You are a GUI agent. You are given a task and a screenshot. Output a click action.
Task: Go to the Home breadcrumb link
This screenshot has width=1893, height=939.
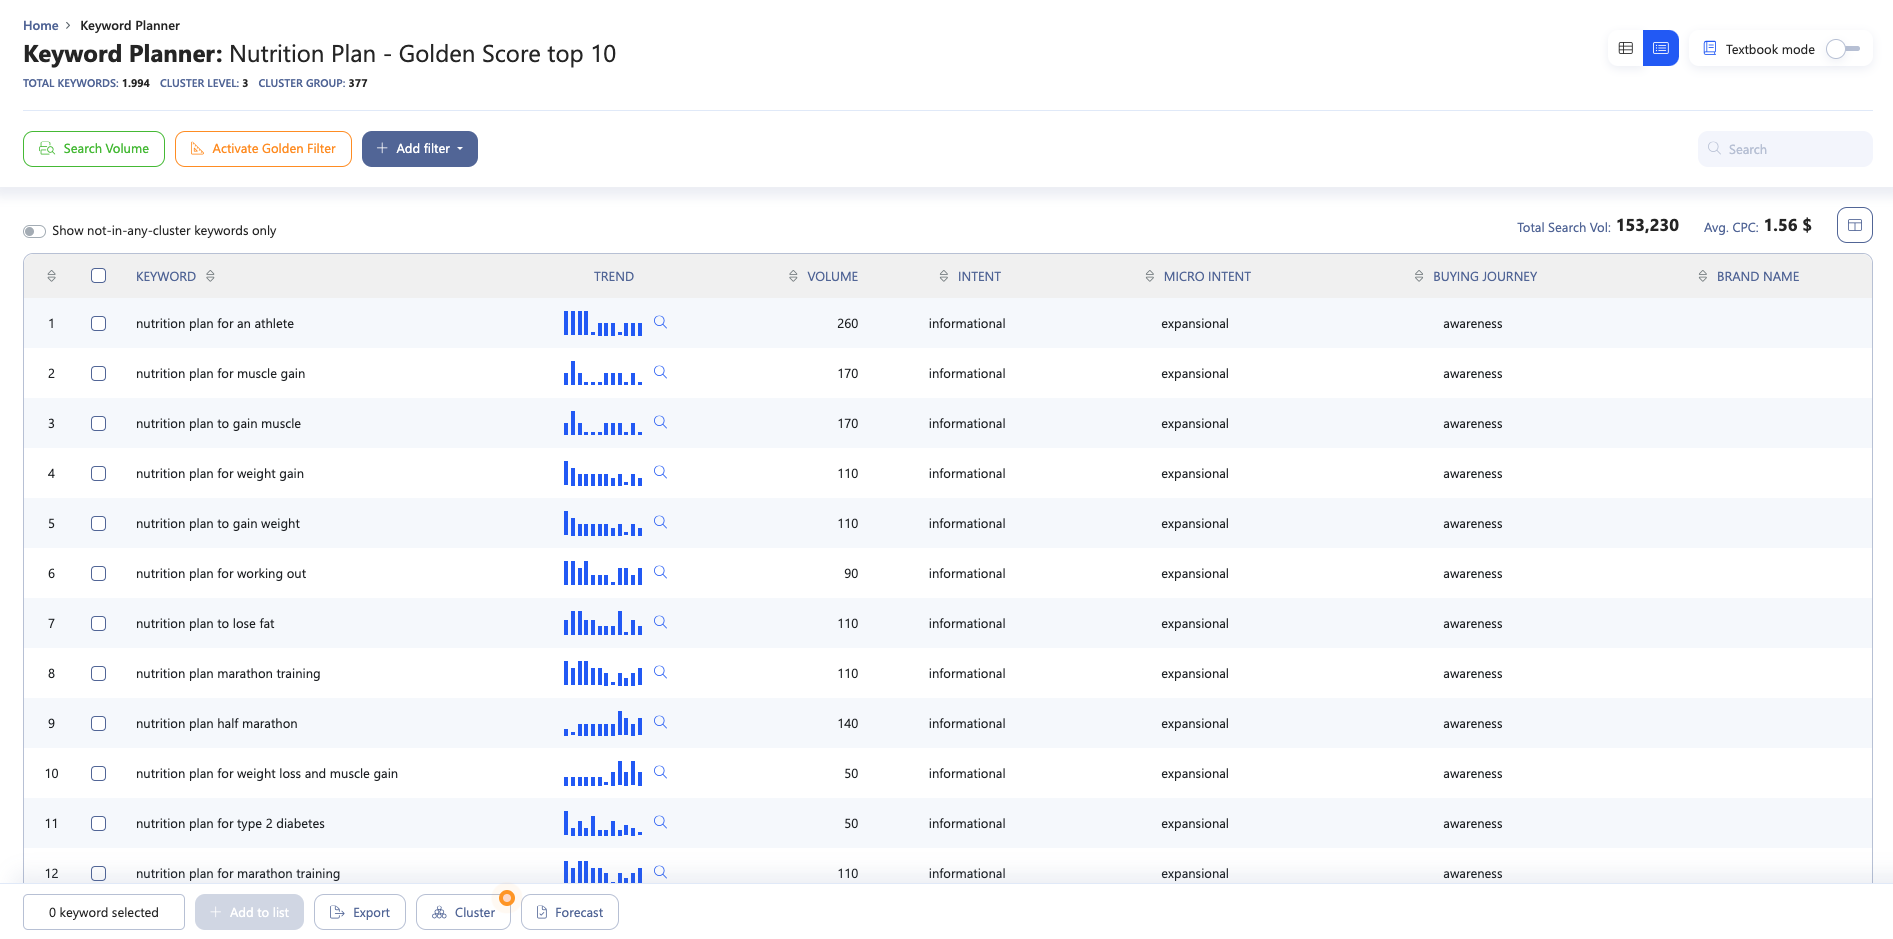coord(41,26)
